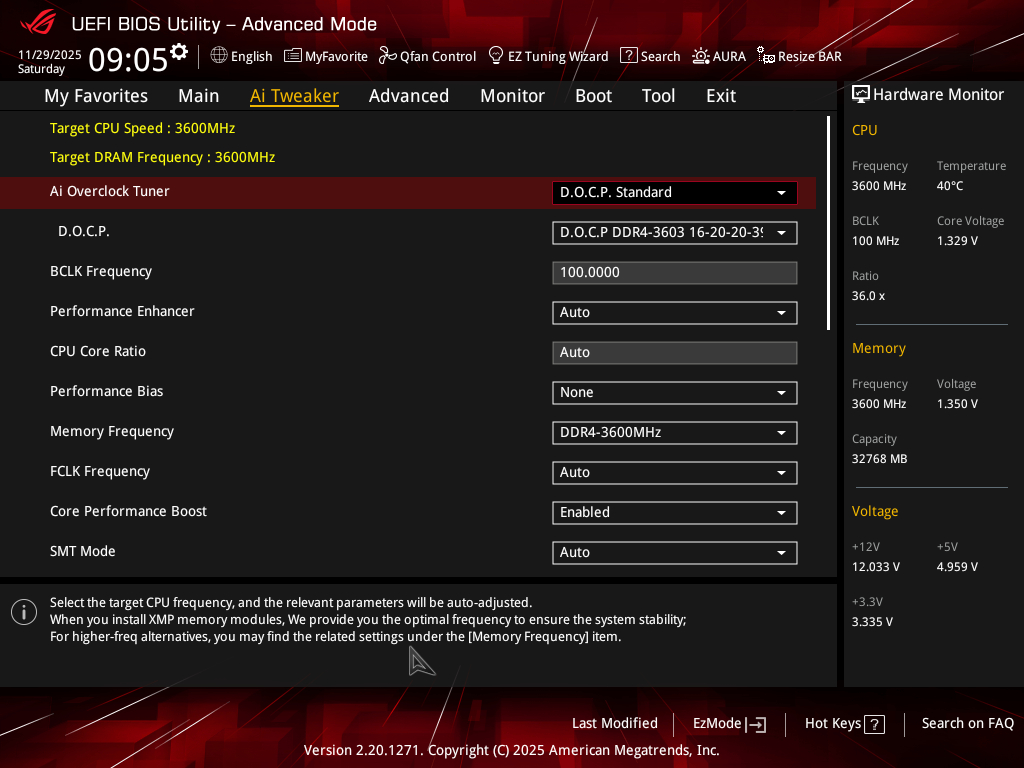Go to the Boot tab
The height and width of the screenshot is (768, 1024).
click(x=593, y=96)
